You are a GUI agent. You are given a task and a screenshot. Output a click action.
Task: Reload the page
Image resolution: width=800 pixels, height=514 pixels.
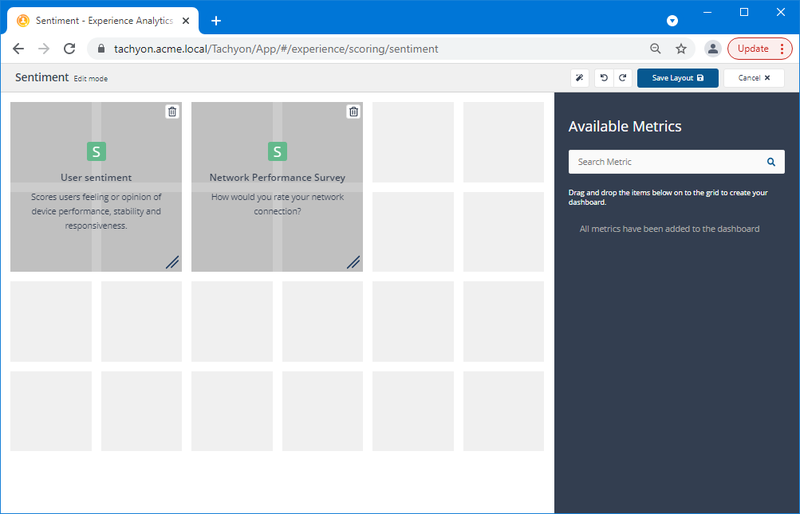[x=69, y=49]
